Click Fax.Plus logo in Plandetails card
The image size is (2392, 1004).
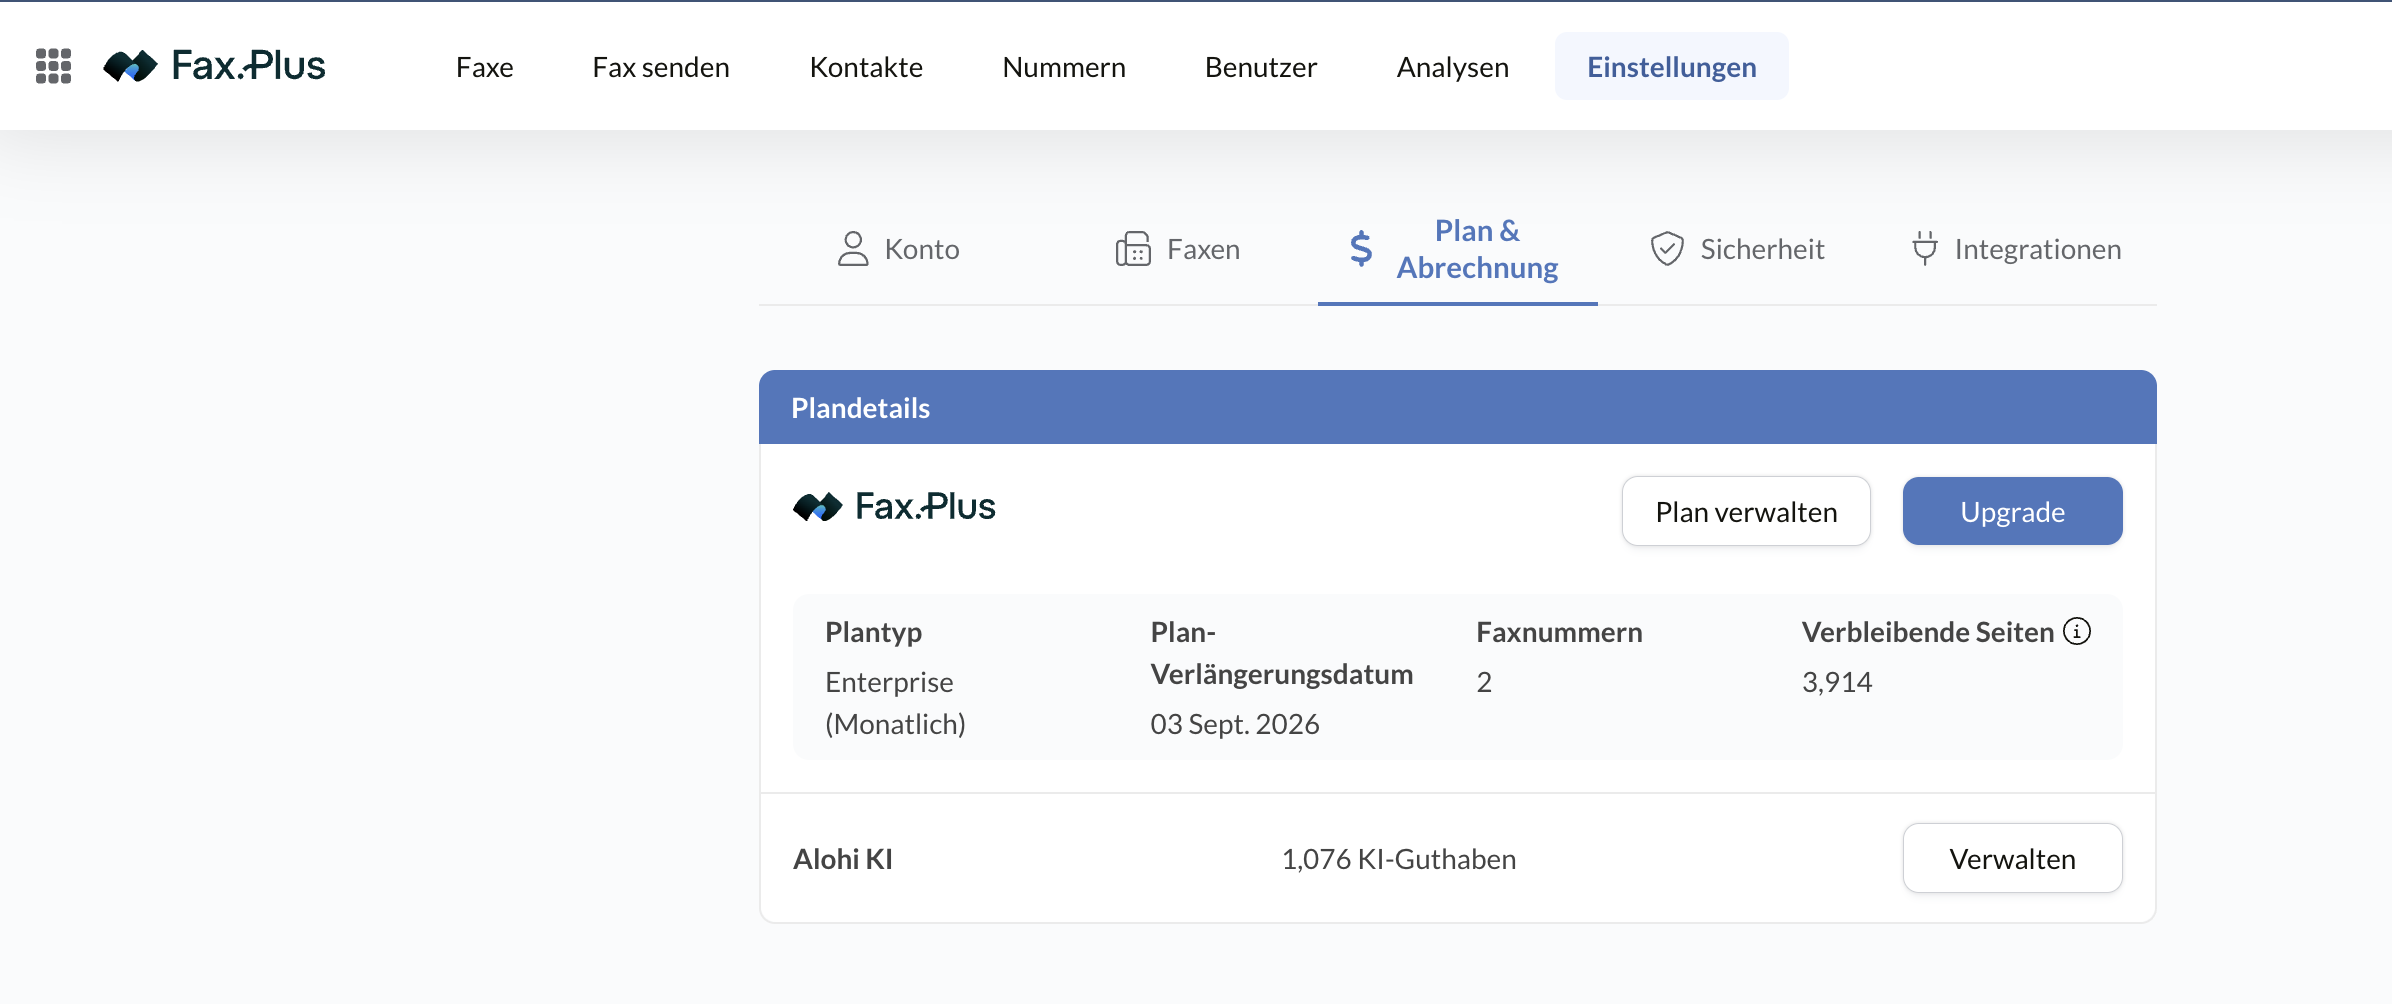click(894, 507)
